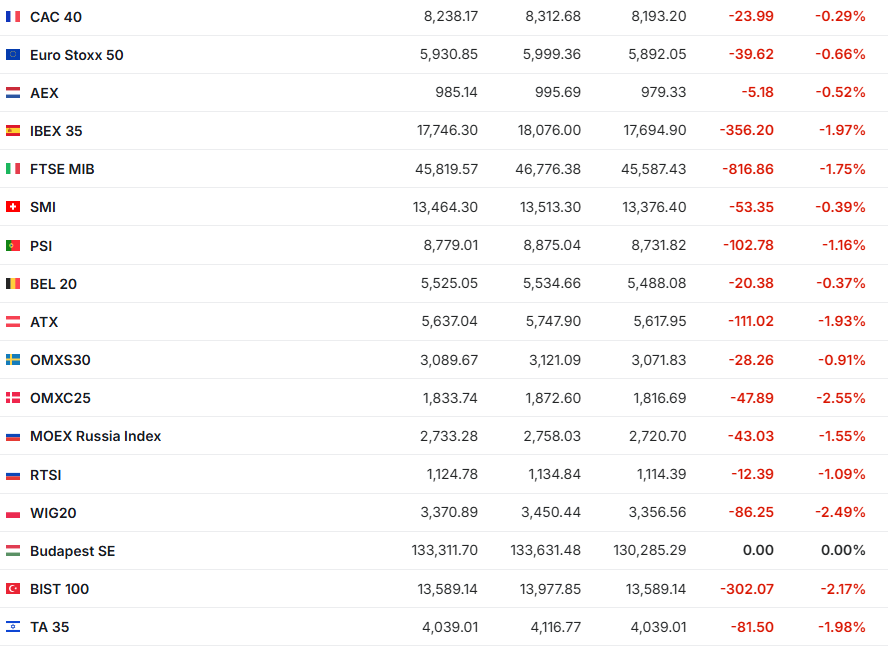The image size is (888, 648).
Task: Click the France flag icon beside CAC 40
Action: tap(13, 17)
